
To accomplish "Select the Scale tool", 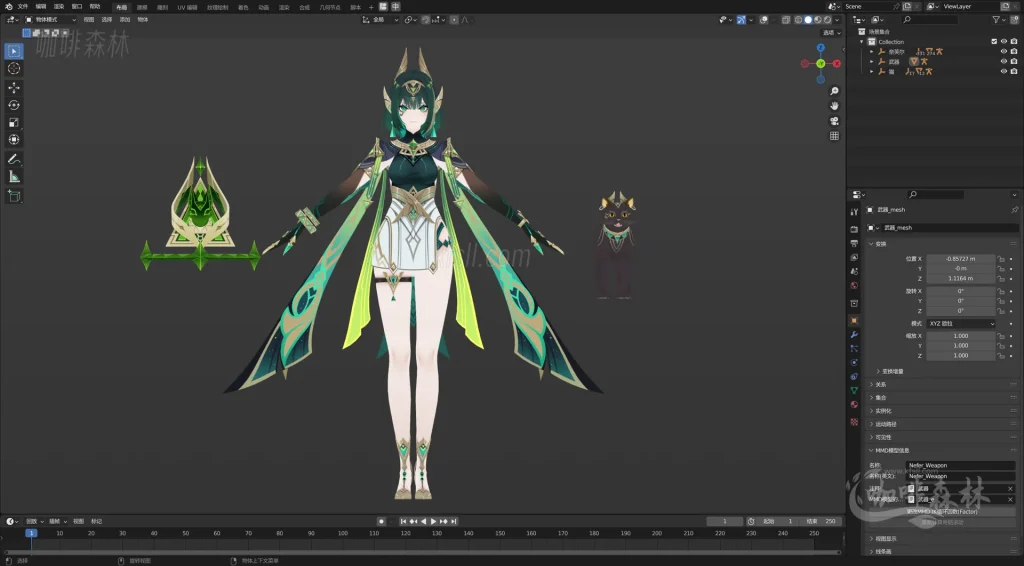I will click(x=14, y=122).
